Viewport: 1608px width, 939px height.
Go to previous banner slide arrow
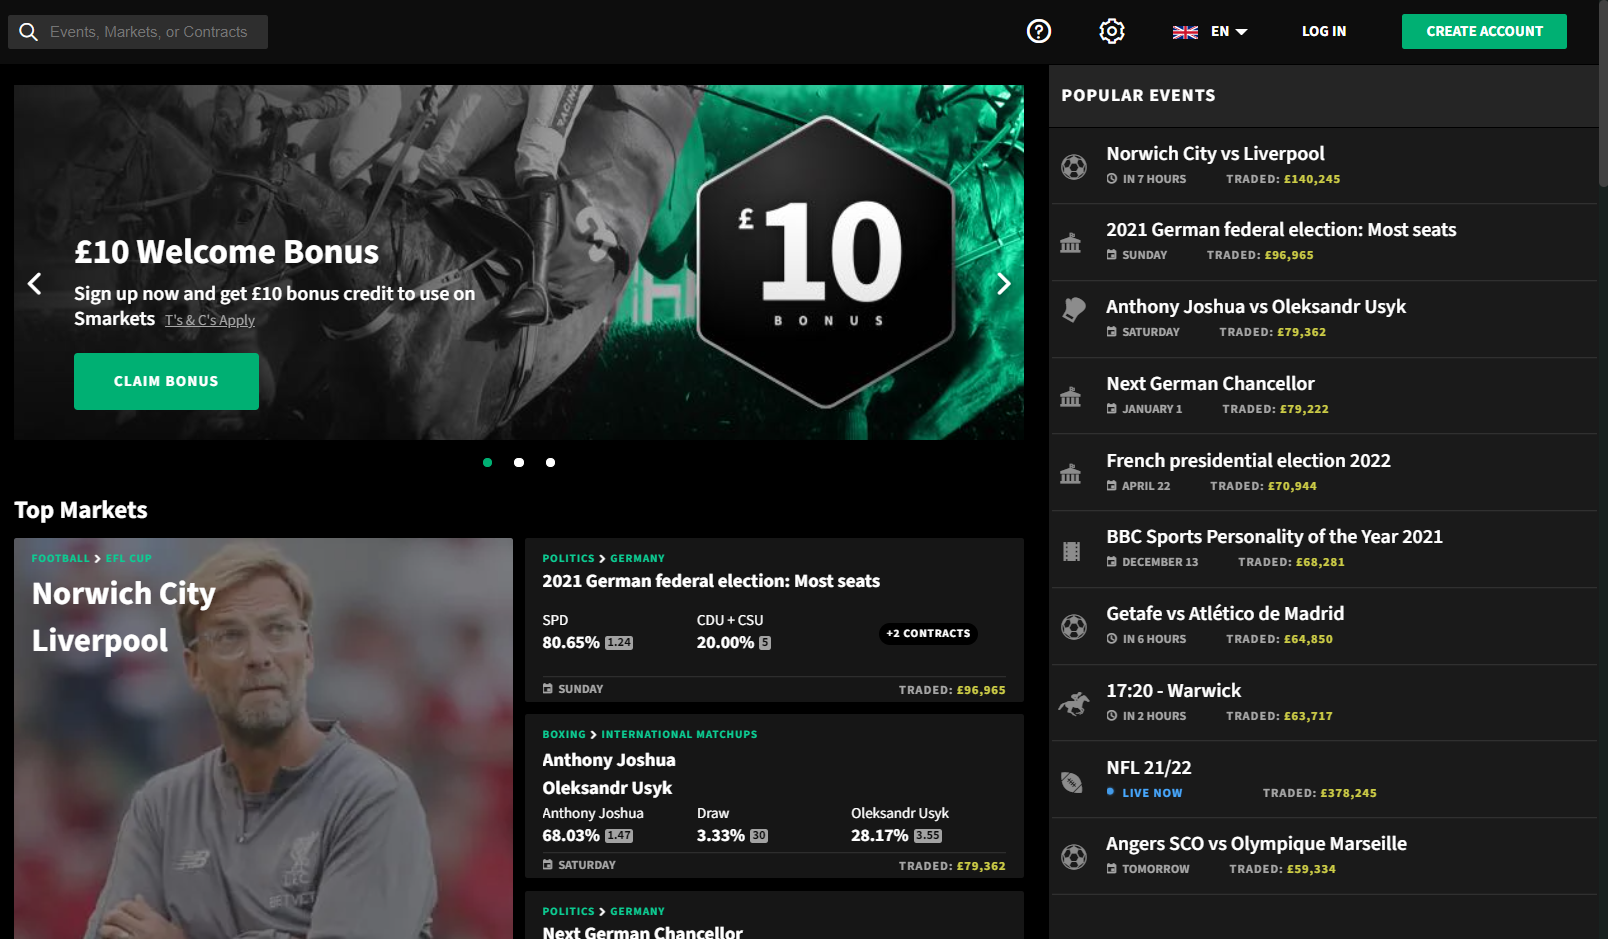(35, 284)
